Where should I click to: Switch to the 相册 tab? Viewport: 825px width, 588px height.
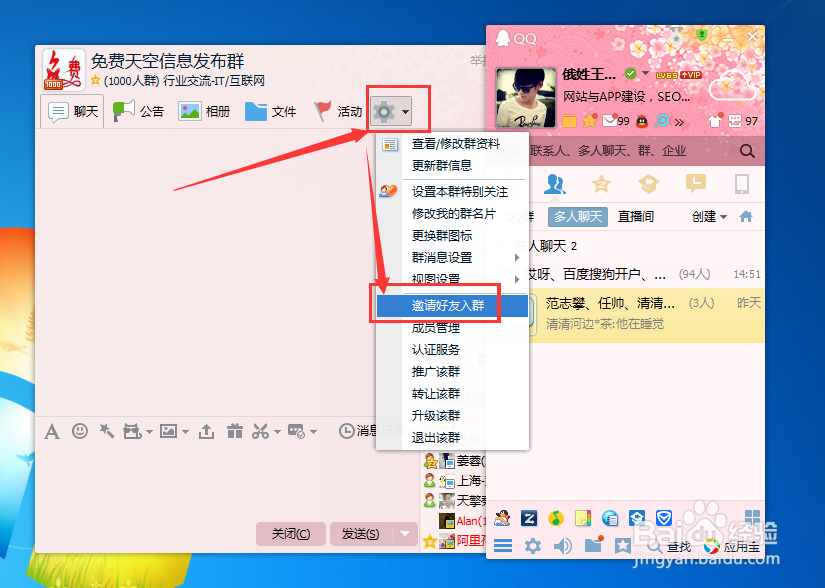(x=204, y=111)
